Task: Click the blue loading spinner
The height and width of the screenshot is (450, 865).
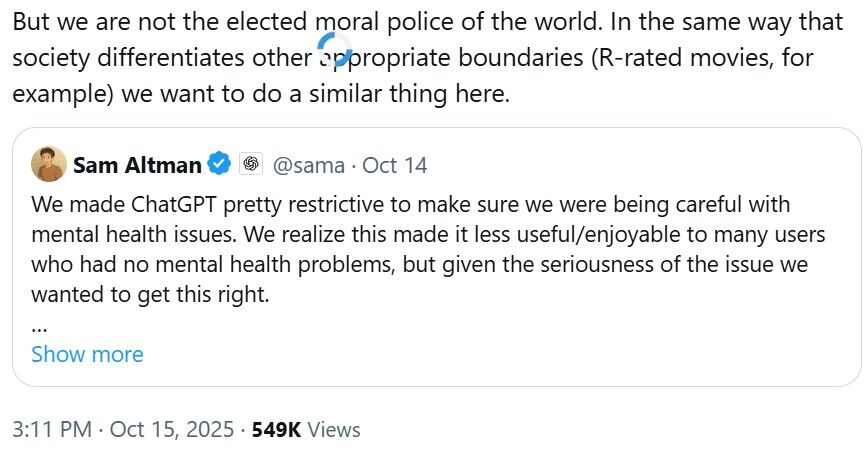Action: [x=333, y=48]
